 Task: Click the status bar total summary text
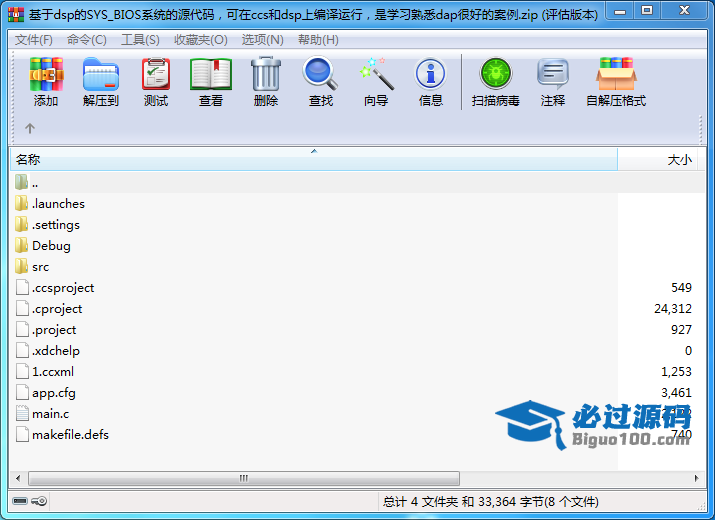click(491, 502)
